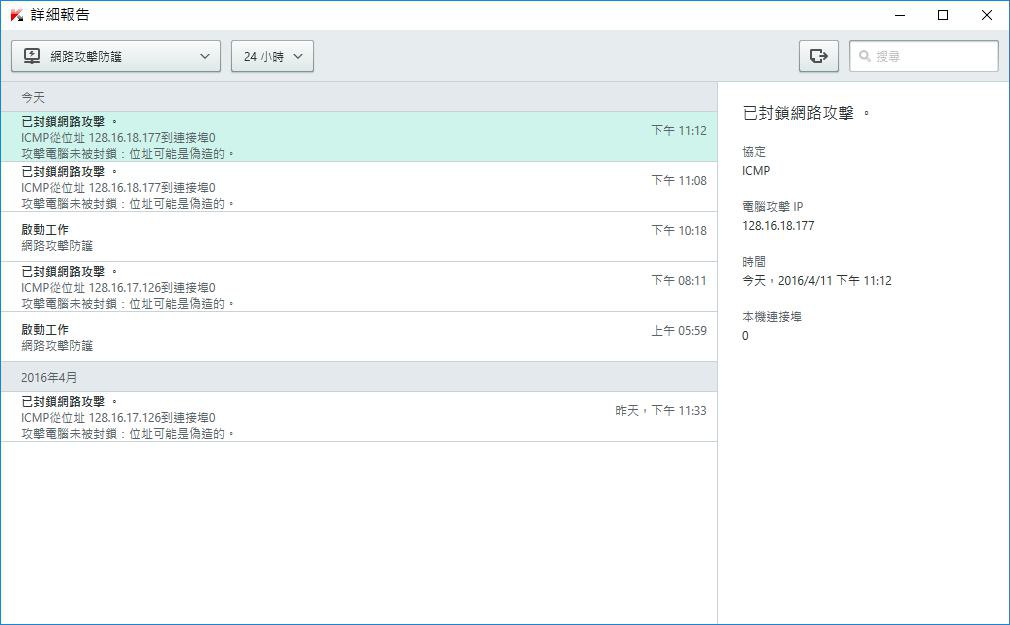The height and width of the screenshot is (625, 1010).
Task: Select the blocked attack entry at 下午 11:08
Action: (x=359, y=187)
